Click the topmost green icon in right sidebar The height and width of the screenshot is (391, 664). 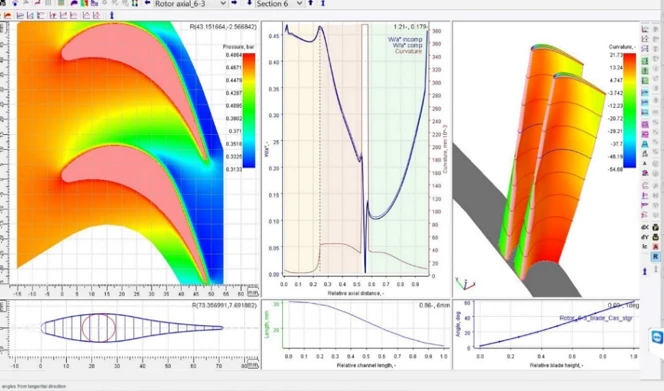pyautogui.click(x=645, y=61)
